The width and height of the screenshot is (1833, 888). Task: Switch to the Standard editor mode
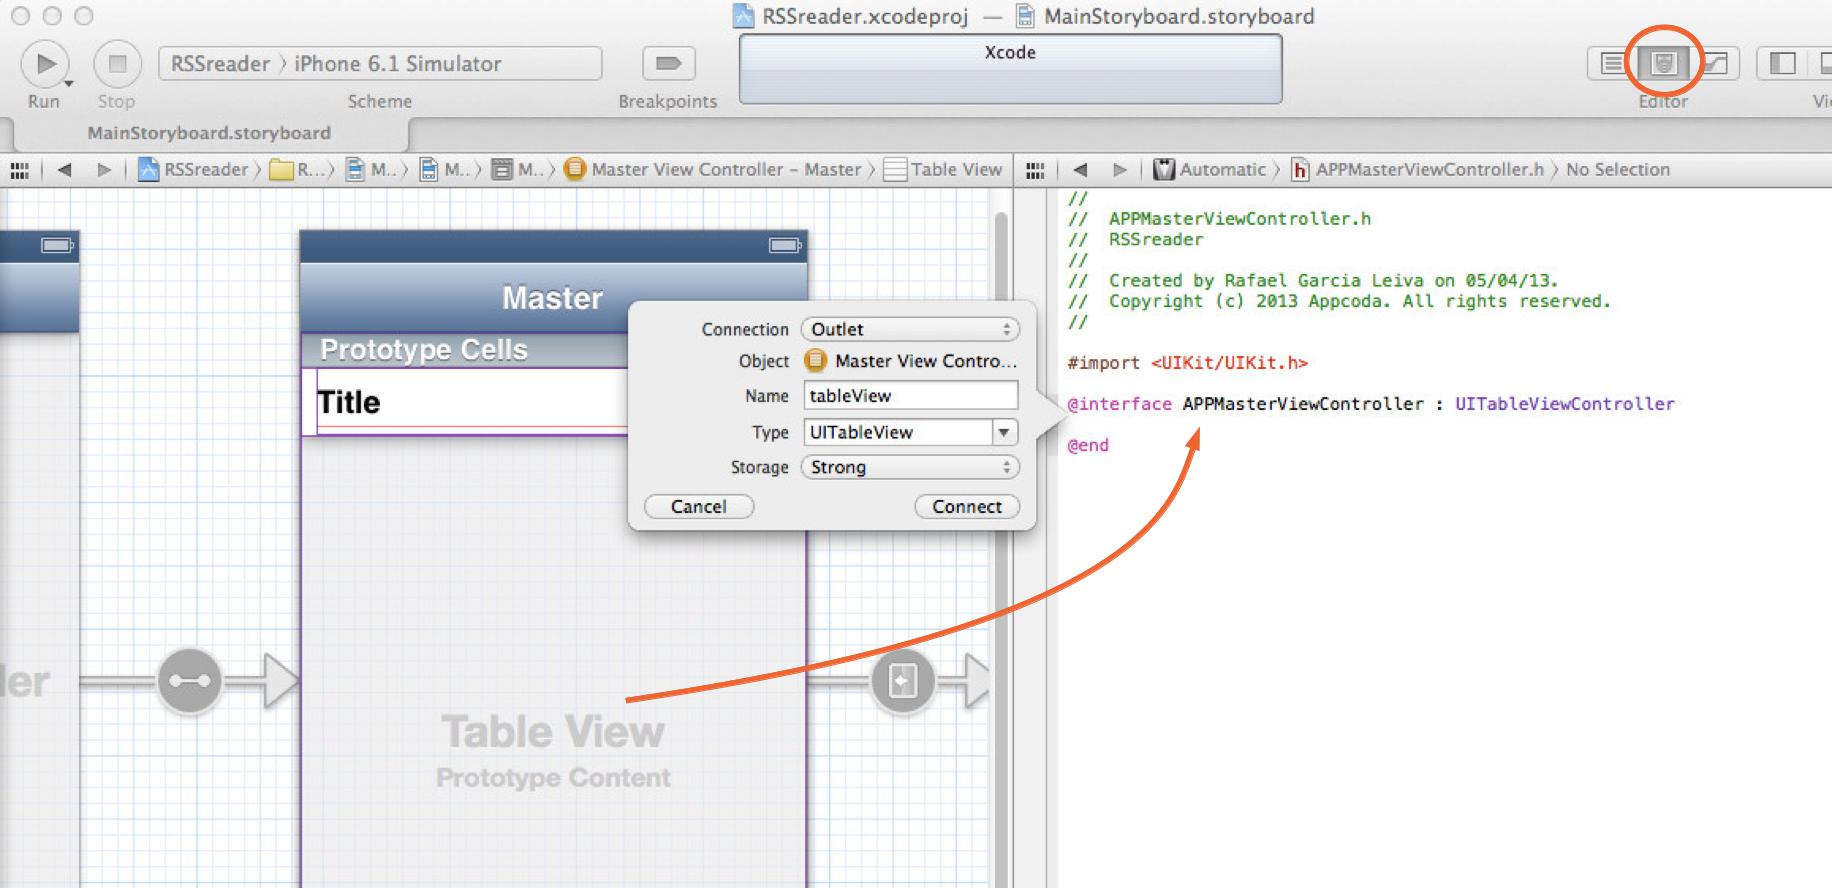click(1612, 64)
